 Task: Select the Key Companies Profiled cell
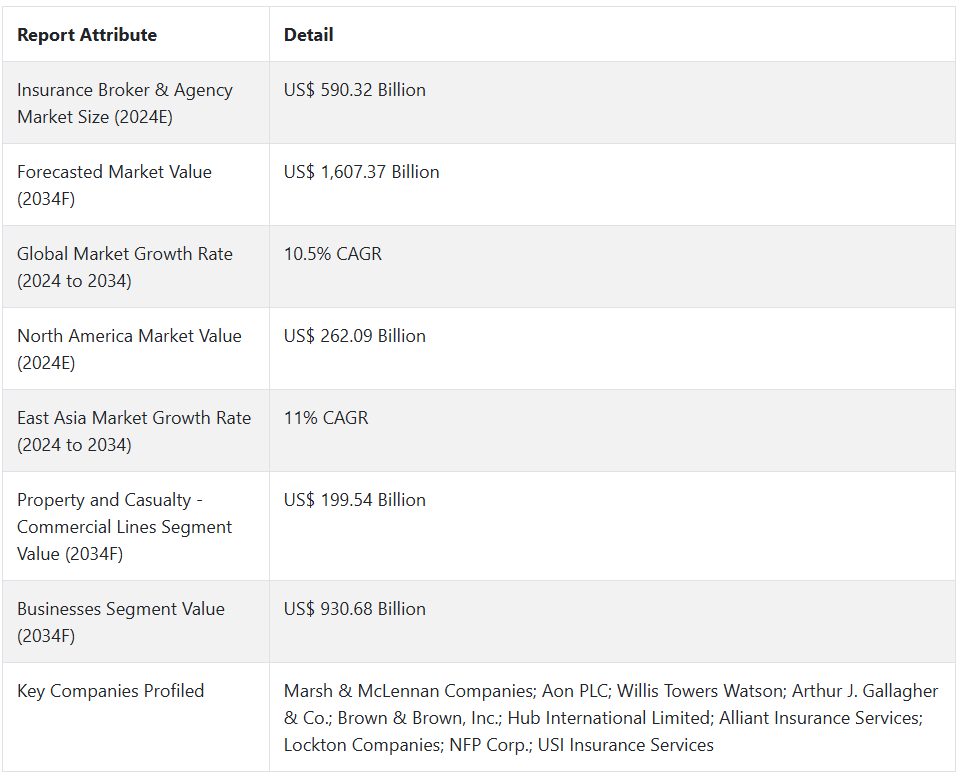click(110, 691)
